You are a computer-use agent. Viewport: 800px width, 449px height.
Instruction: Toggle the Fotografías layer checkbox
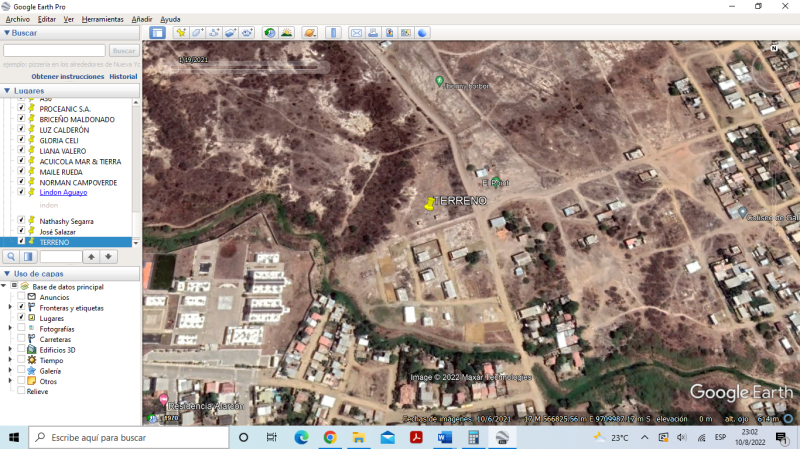[21, 329]
